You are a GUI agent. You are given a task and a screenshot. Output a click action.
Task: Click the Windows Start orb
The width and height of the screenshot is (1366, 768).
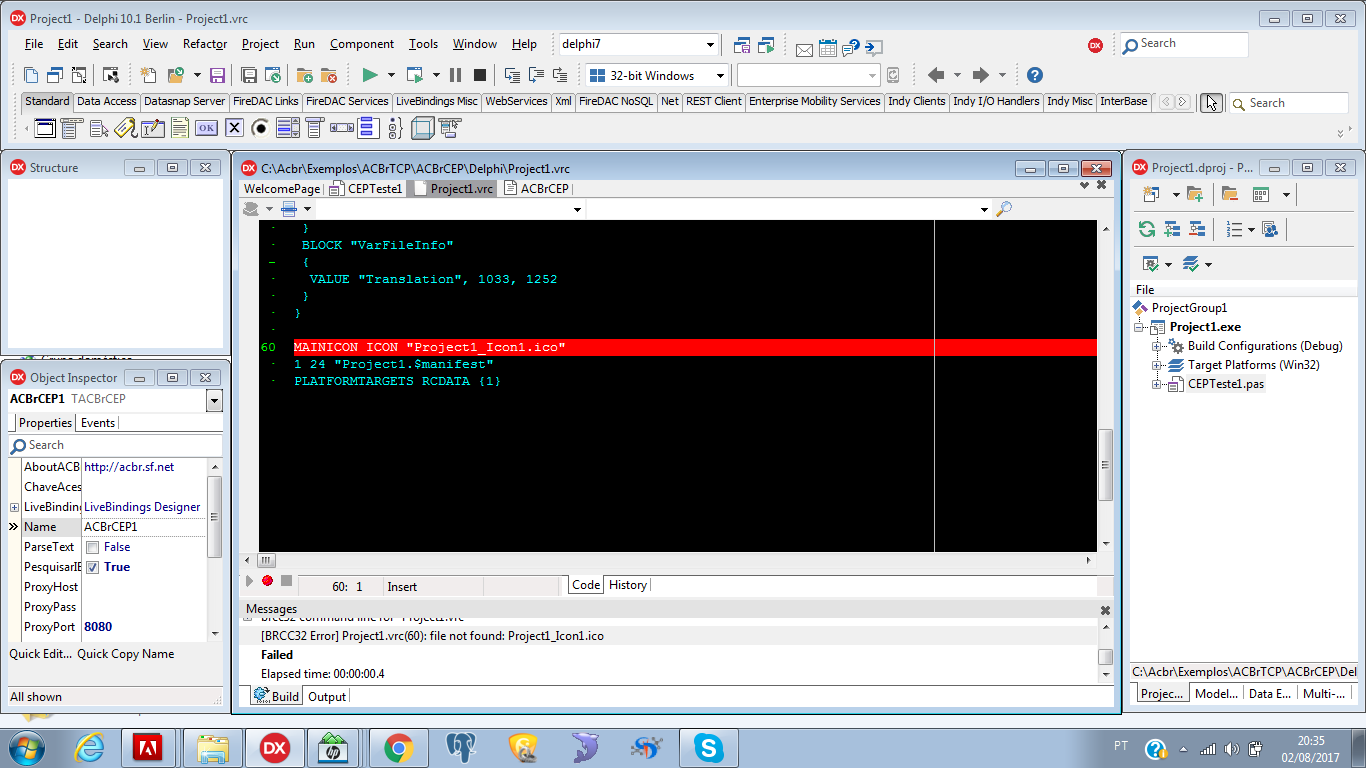(25, 747)
